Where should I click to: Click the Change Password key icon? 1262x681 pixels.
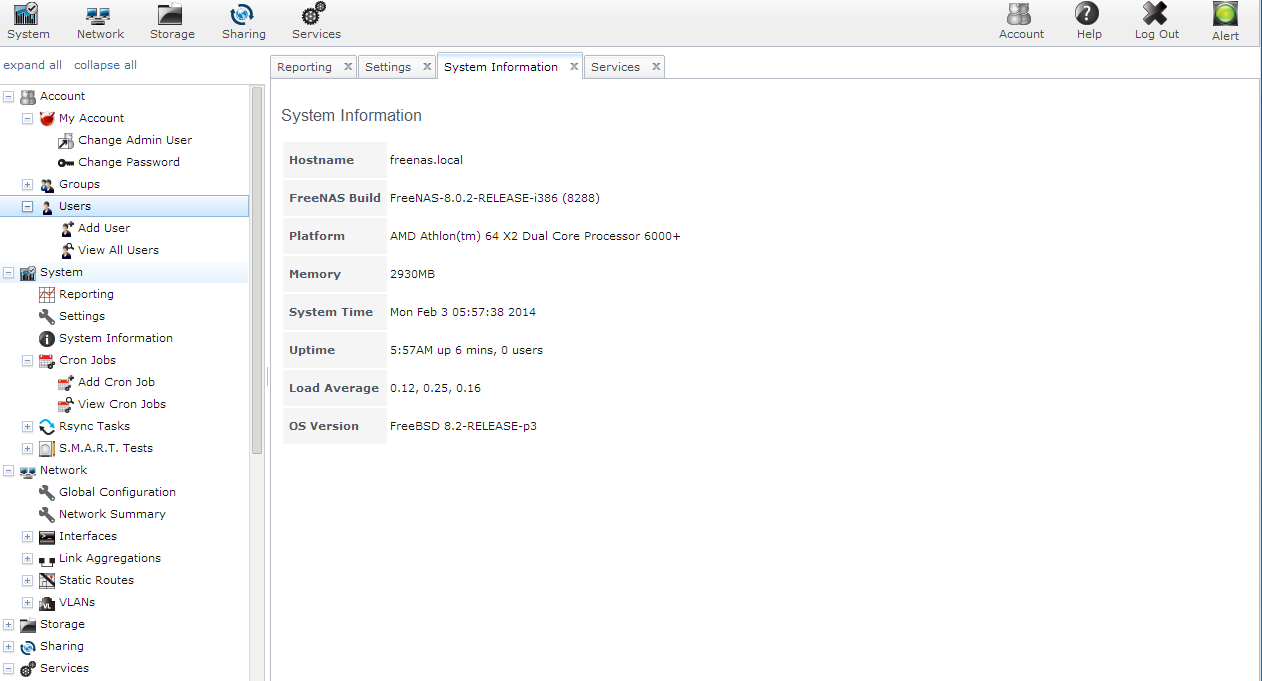66,162
